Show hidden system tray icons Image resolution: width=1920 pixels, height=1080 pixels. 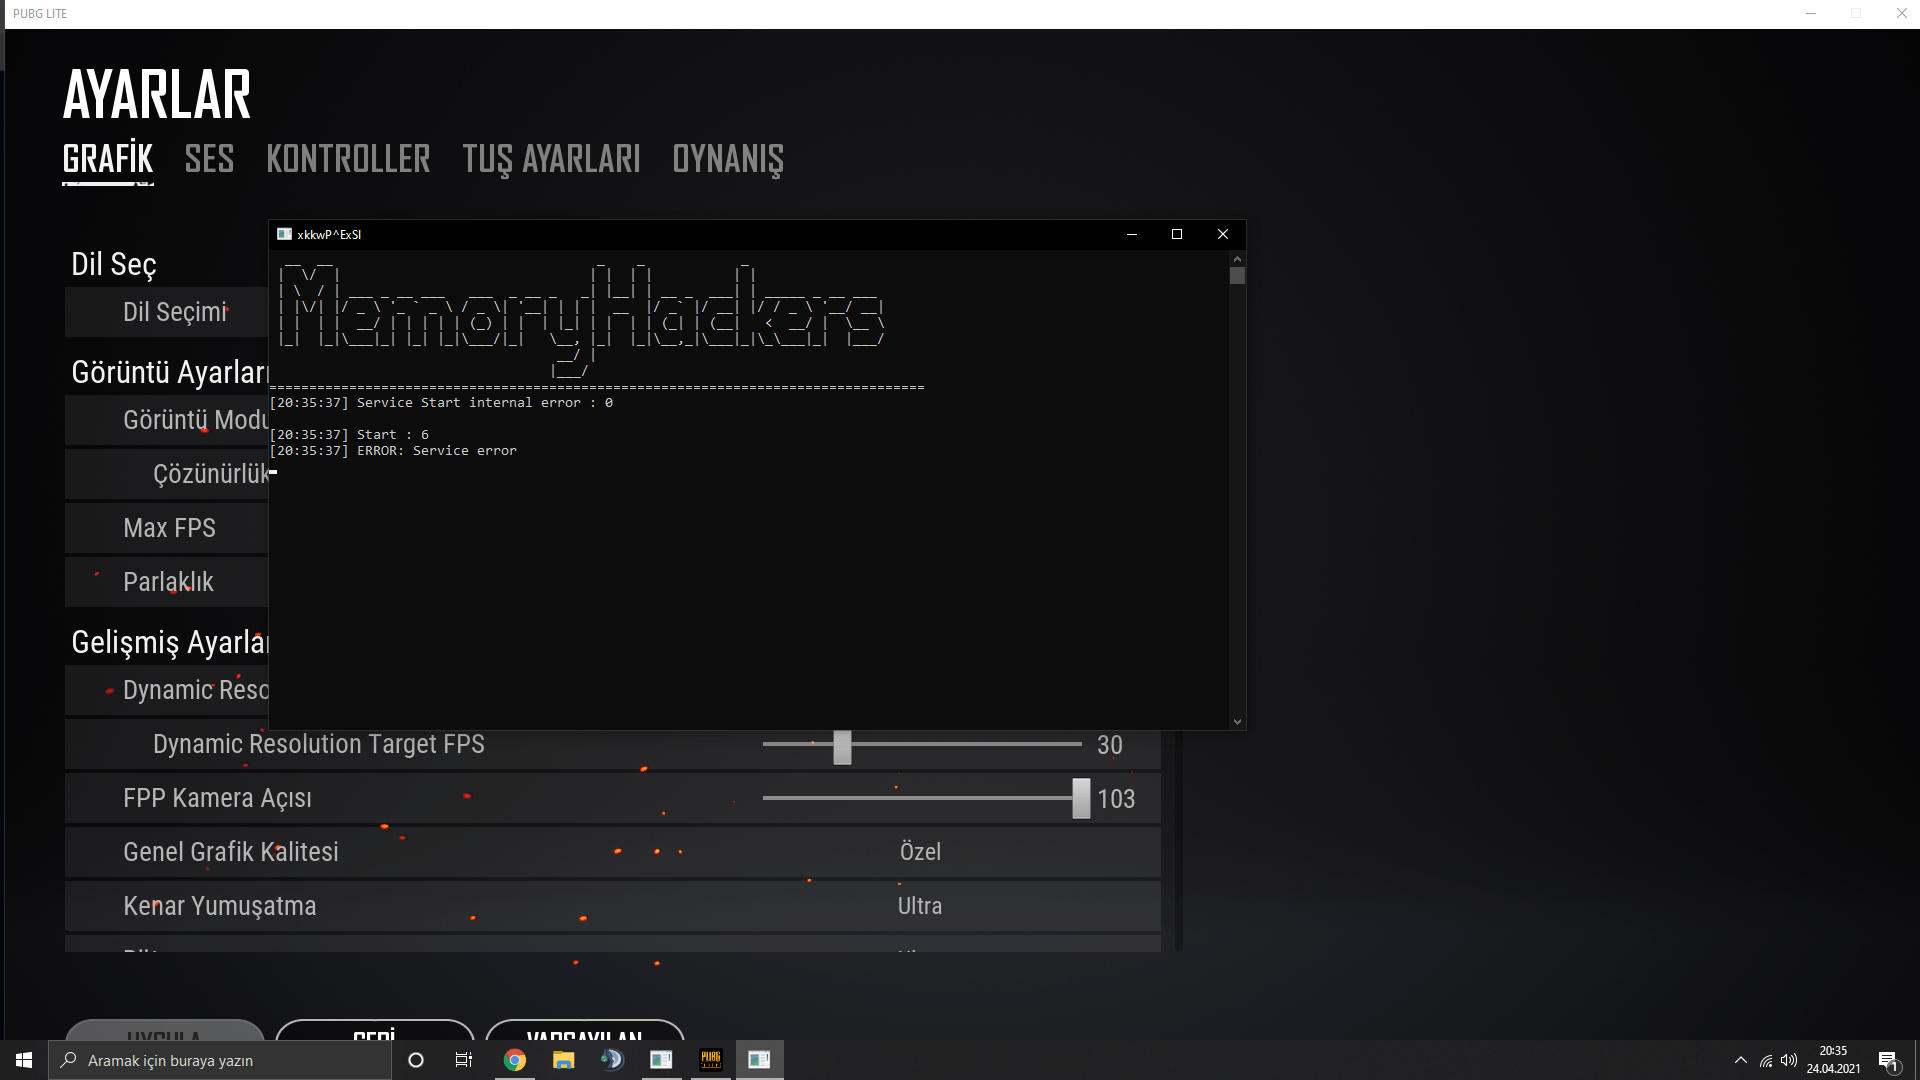[x=1741, y=1060]
